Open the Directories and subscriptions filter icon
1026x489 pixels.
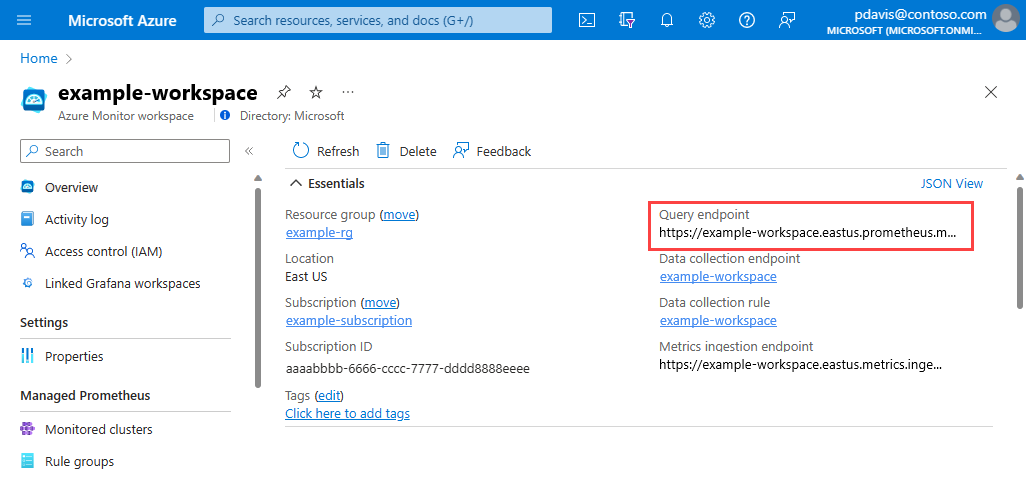click(627, 20)
